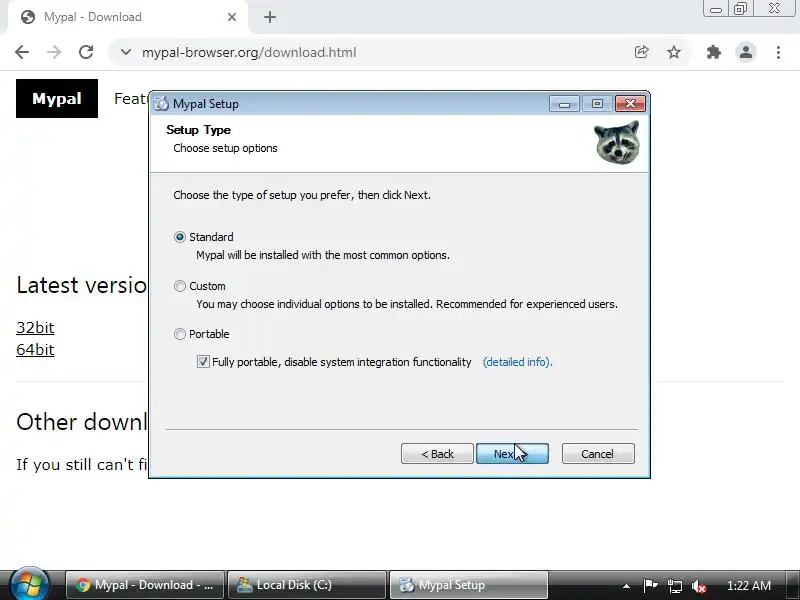Open the Chrome profile avatar
This screenshot has height=600, width=800.
745,52
